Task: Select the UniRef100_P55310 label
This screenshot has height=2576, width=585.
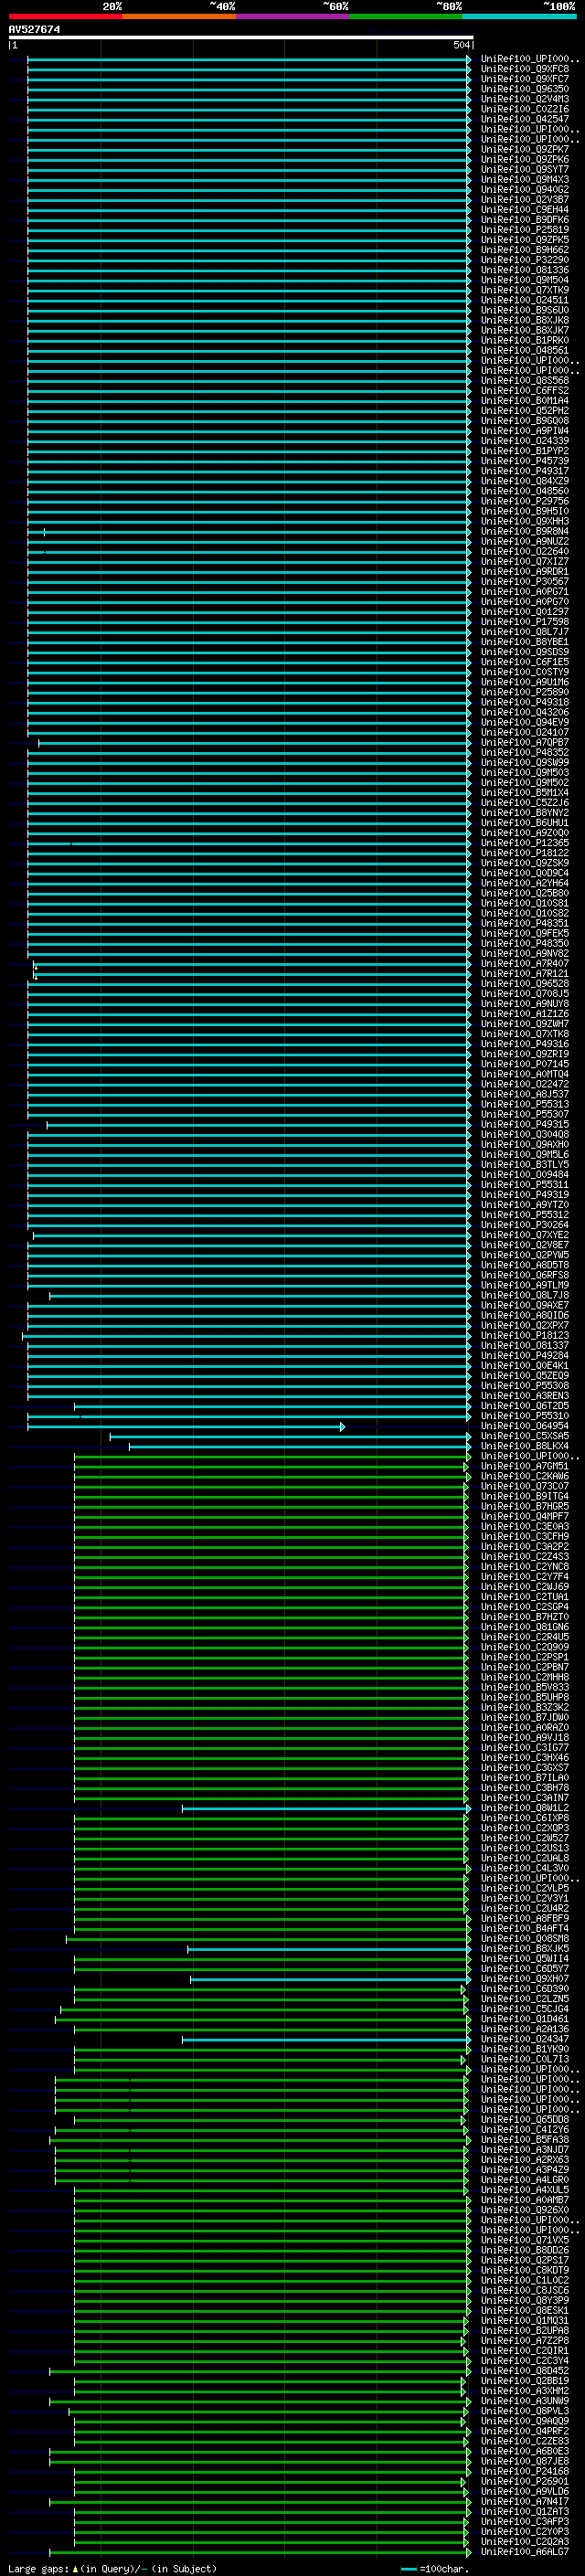Action: click(525, 1416)
